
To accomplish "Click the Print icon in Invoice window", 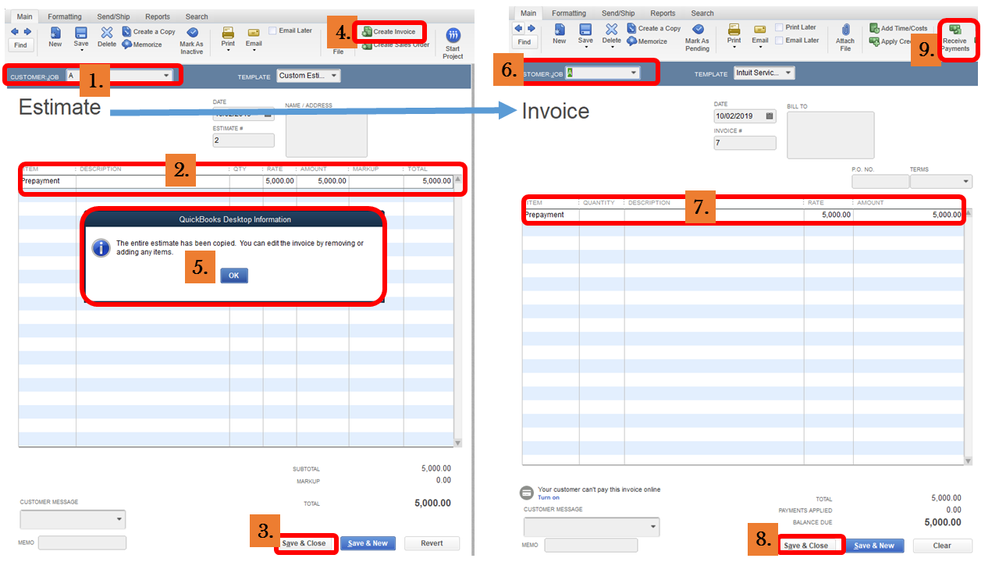I will (x=734, y=29).
